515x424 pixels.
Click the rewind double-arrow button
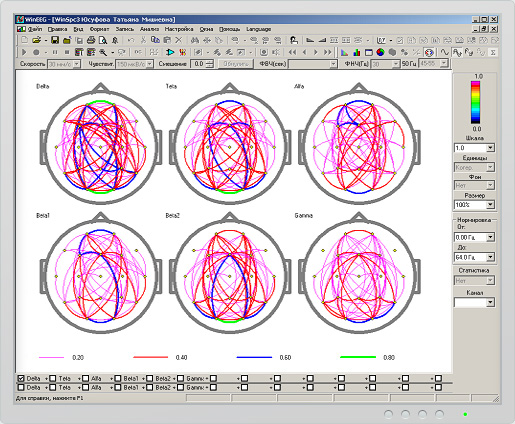click(292, 52)
